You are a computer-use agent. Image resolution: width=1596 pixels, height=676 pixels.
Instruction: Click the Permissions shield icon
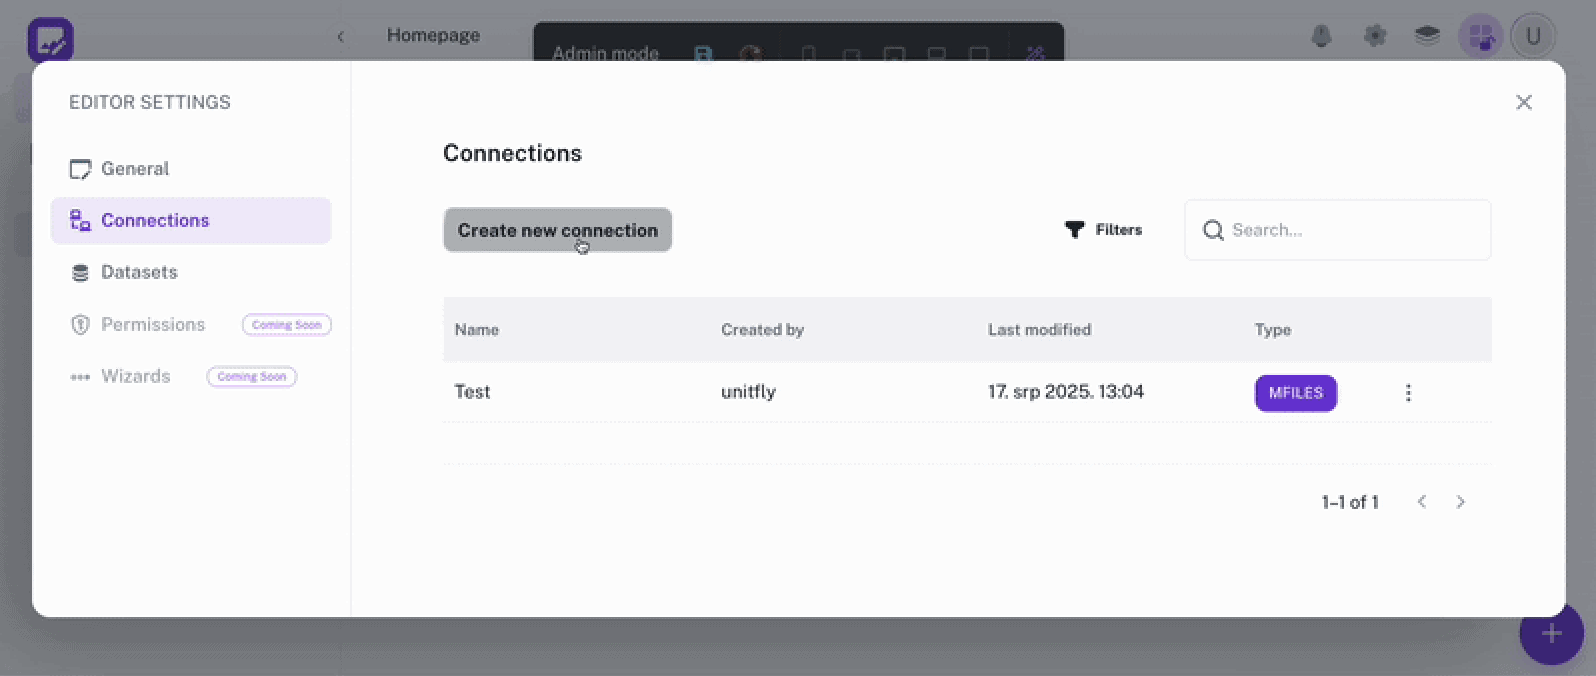(80, 325)
